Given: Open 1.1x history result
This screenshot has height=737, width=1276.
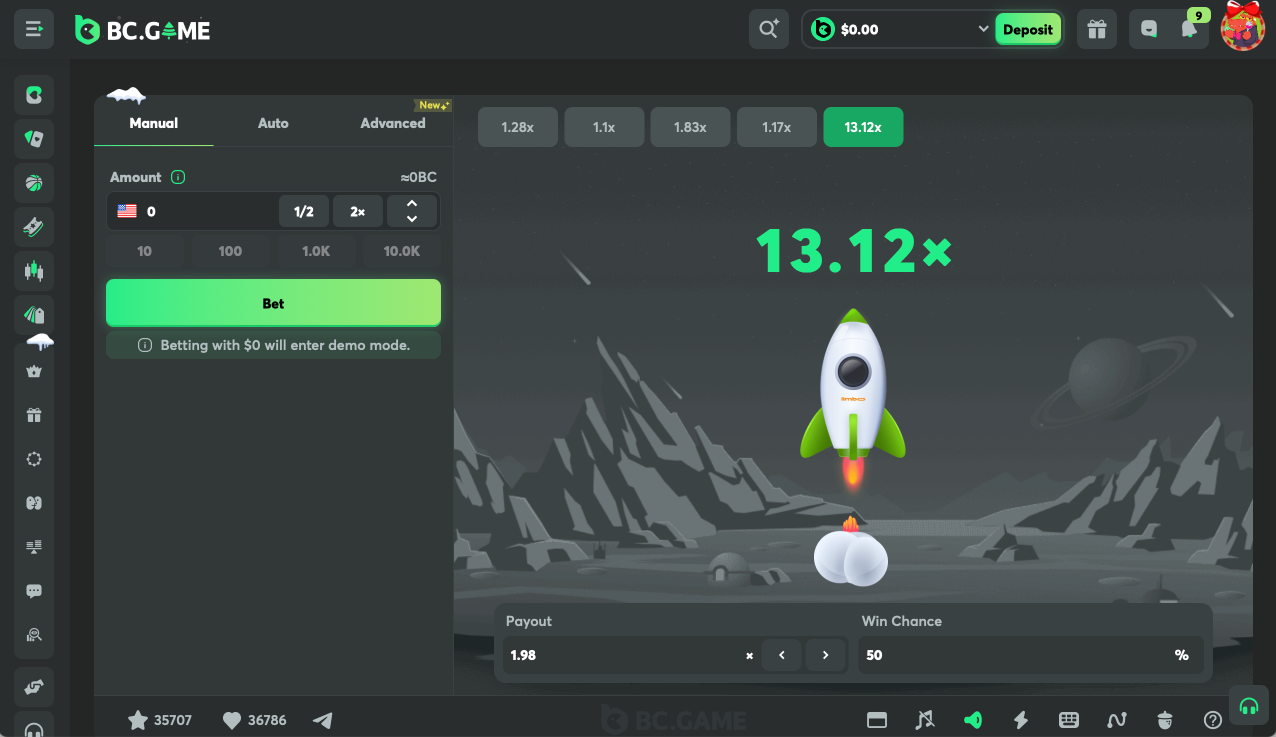Looking at the screenshot, I should tap(604, 127).
